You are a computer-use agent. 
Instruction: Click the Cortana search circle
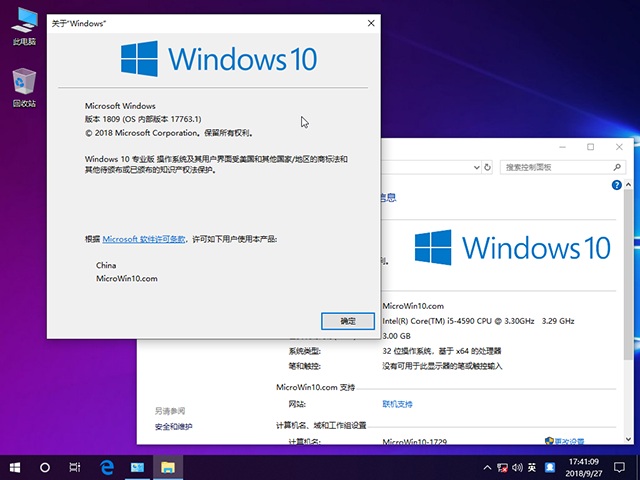[45, 466]
